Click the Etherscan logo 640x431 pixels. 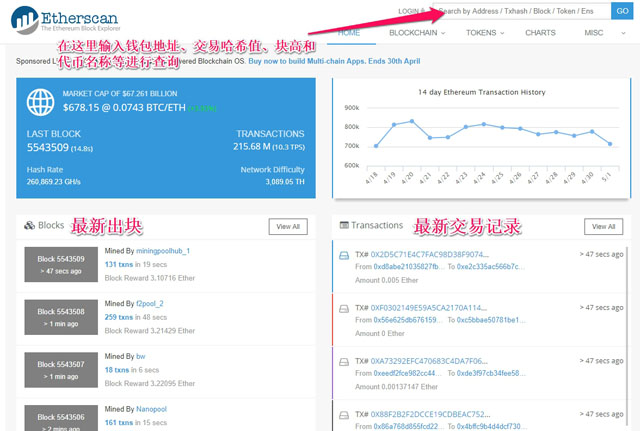coord(65,20)
